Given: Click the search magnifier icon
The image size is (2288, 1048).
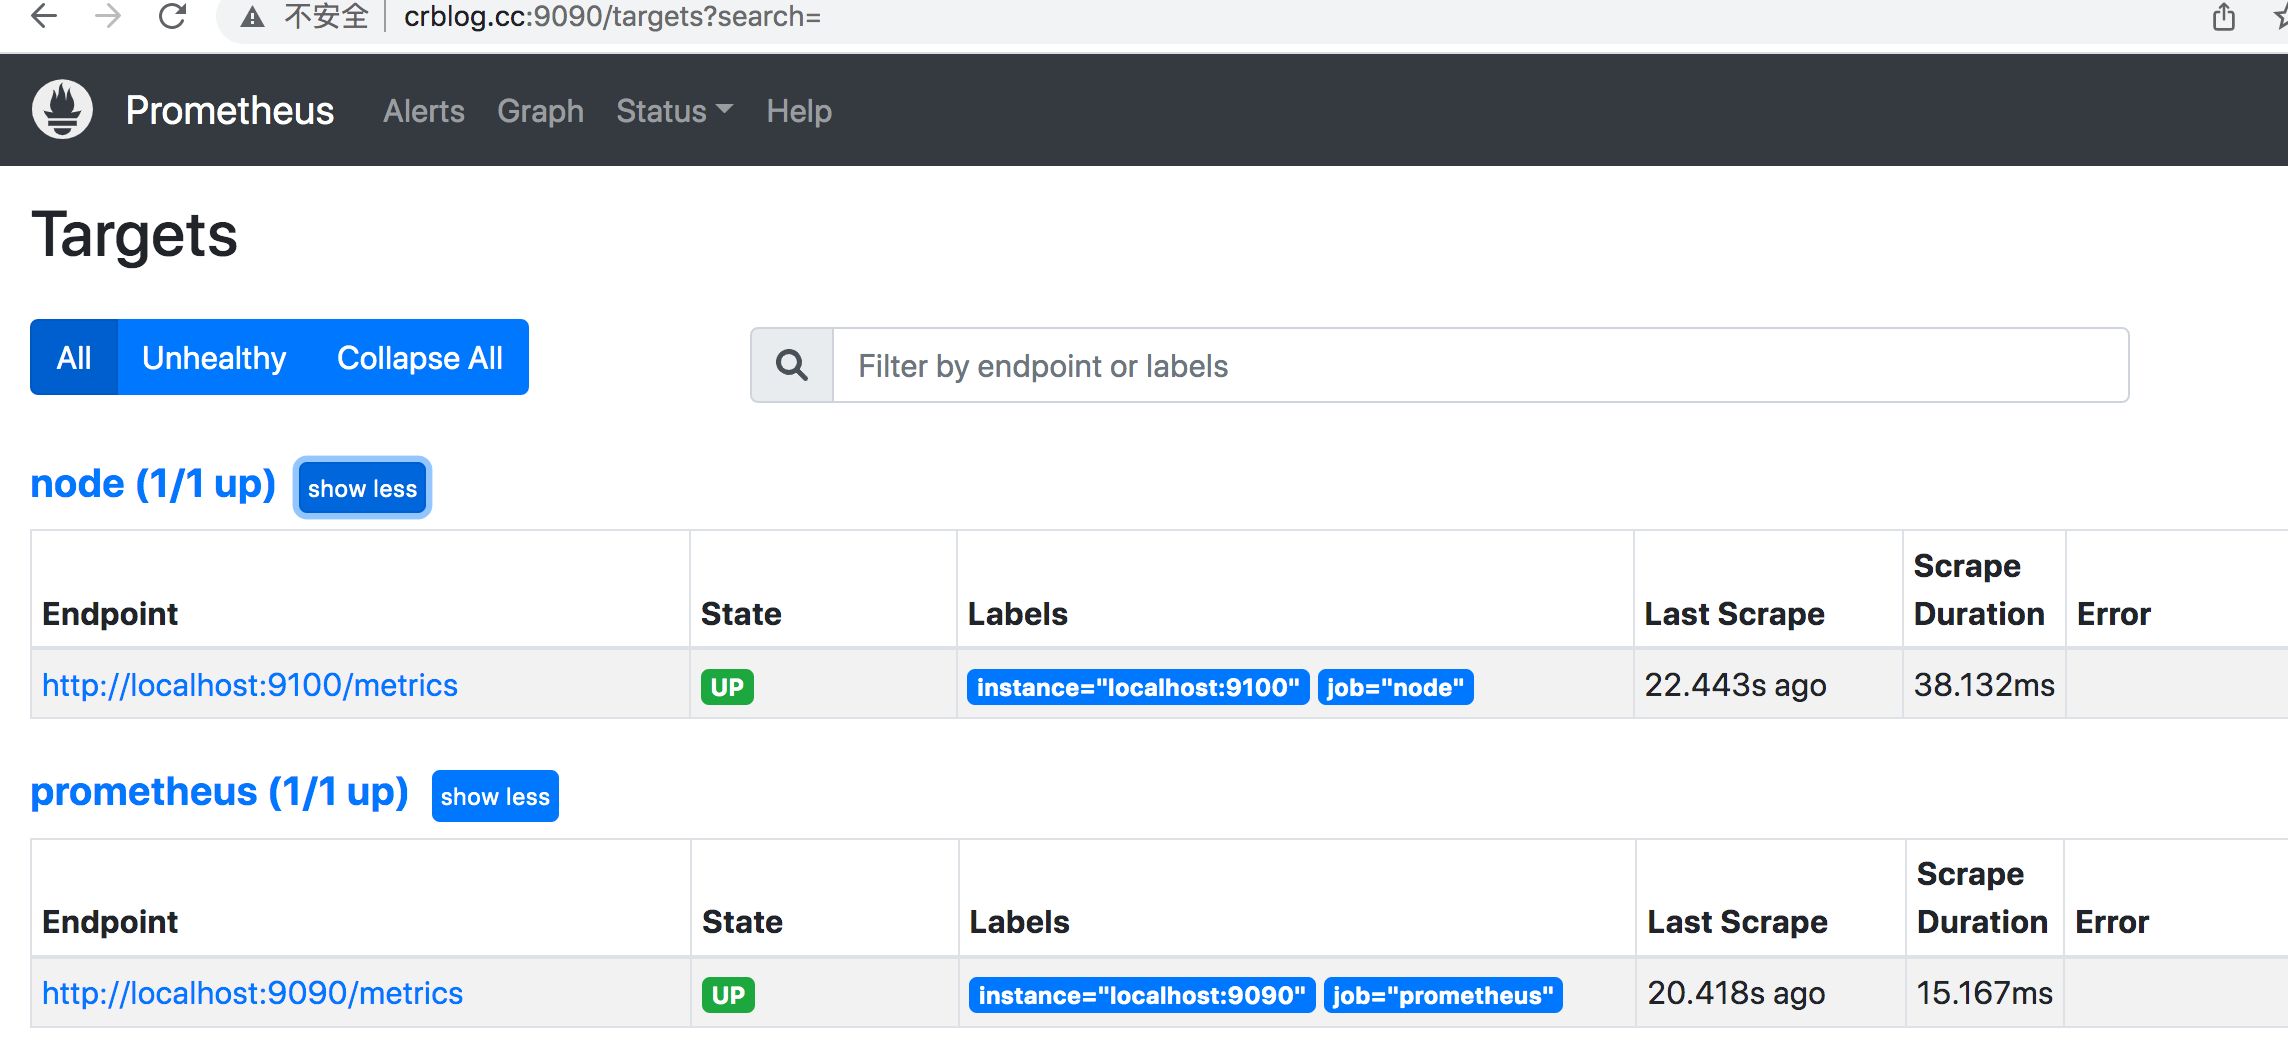Looking at the screenshot, I should (792, 365).
